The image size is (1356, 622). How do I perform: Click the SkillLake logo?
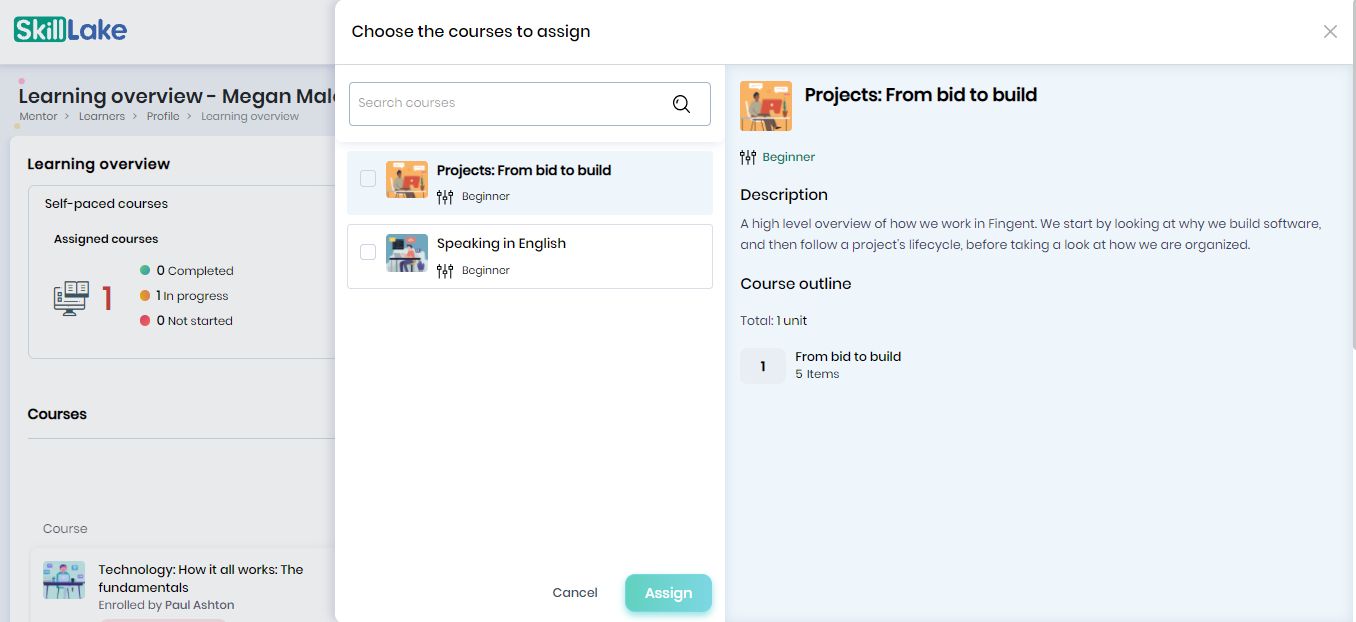(x=70, y=30)
